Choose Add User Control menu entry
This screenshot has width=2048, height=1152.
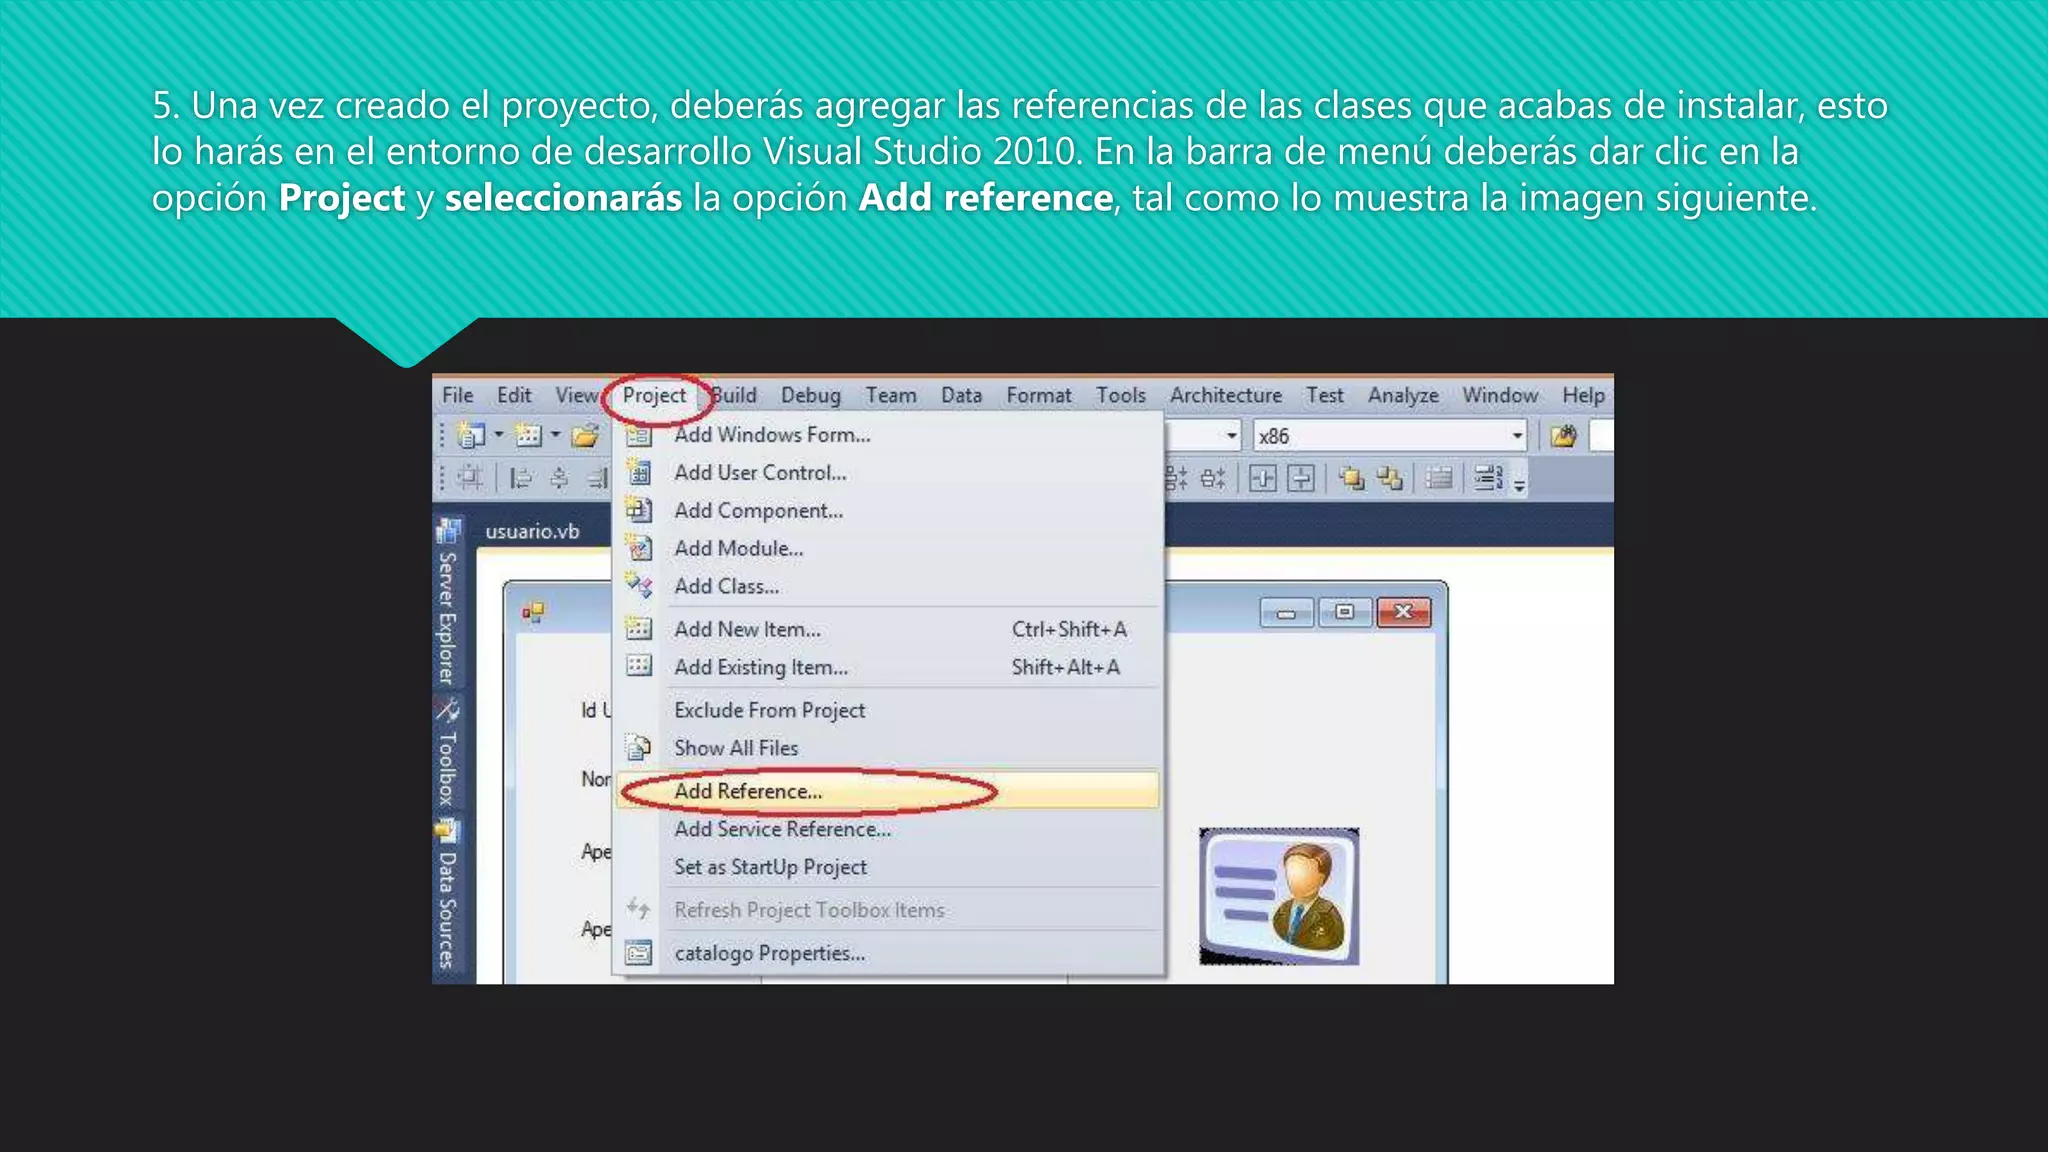(888, 472)
